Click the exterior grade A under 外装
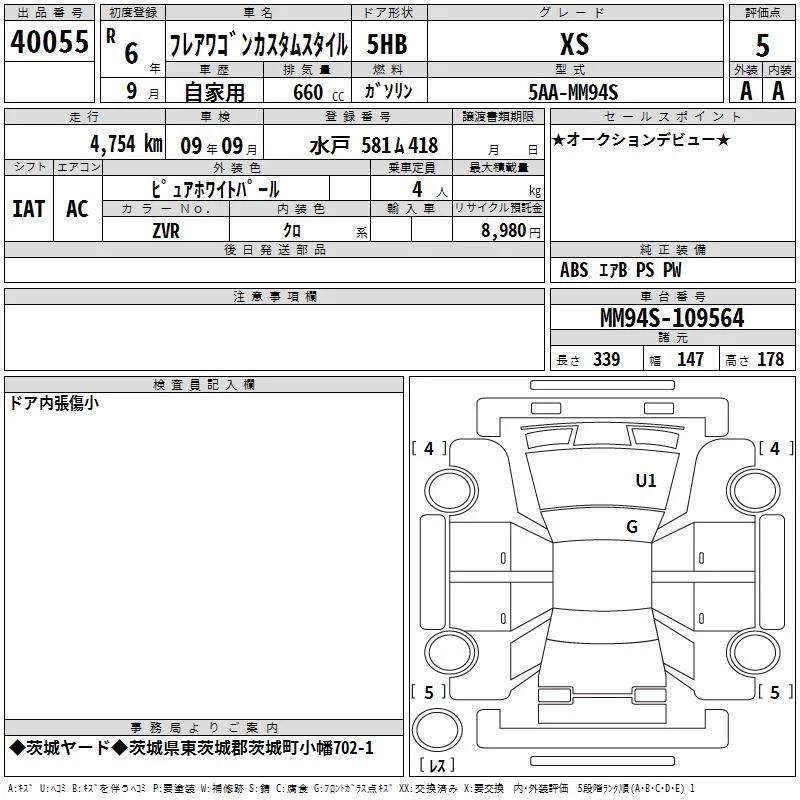Image resolution: width=800 pixels, height=800 pixels. click(x=745, y=90)
